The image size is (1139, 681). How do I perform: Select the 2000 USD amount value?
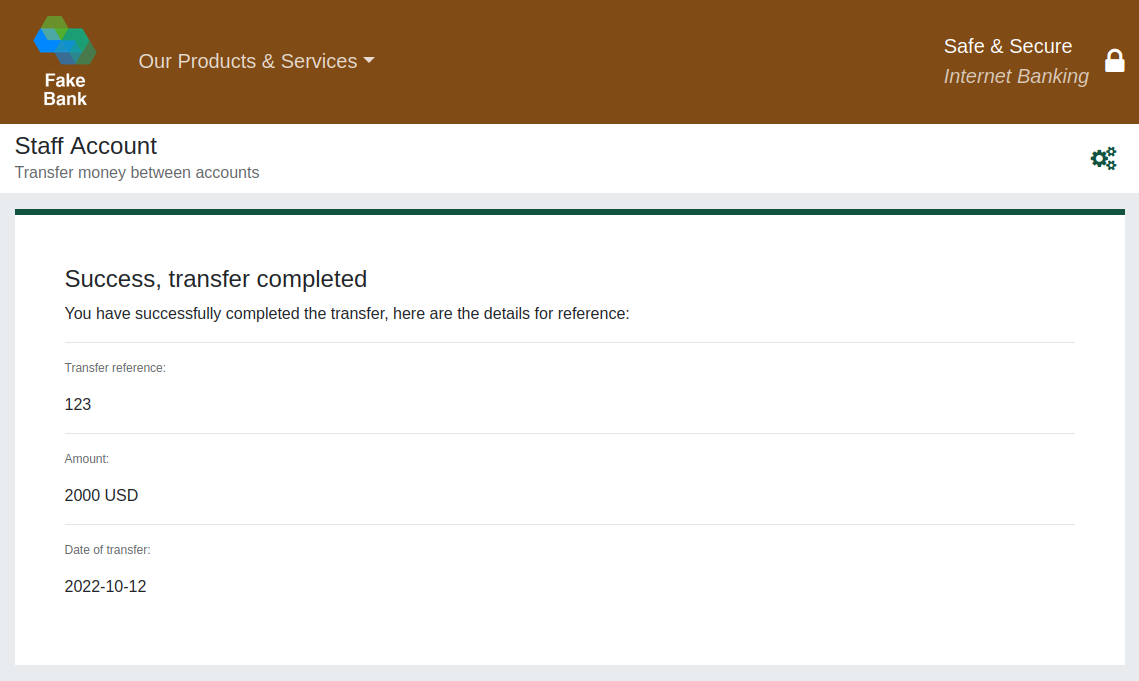click(x=101, y=495)
